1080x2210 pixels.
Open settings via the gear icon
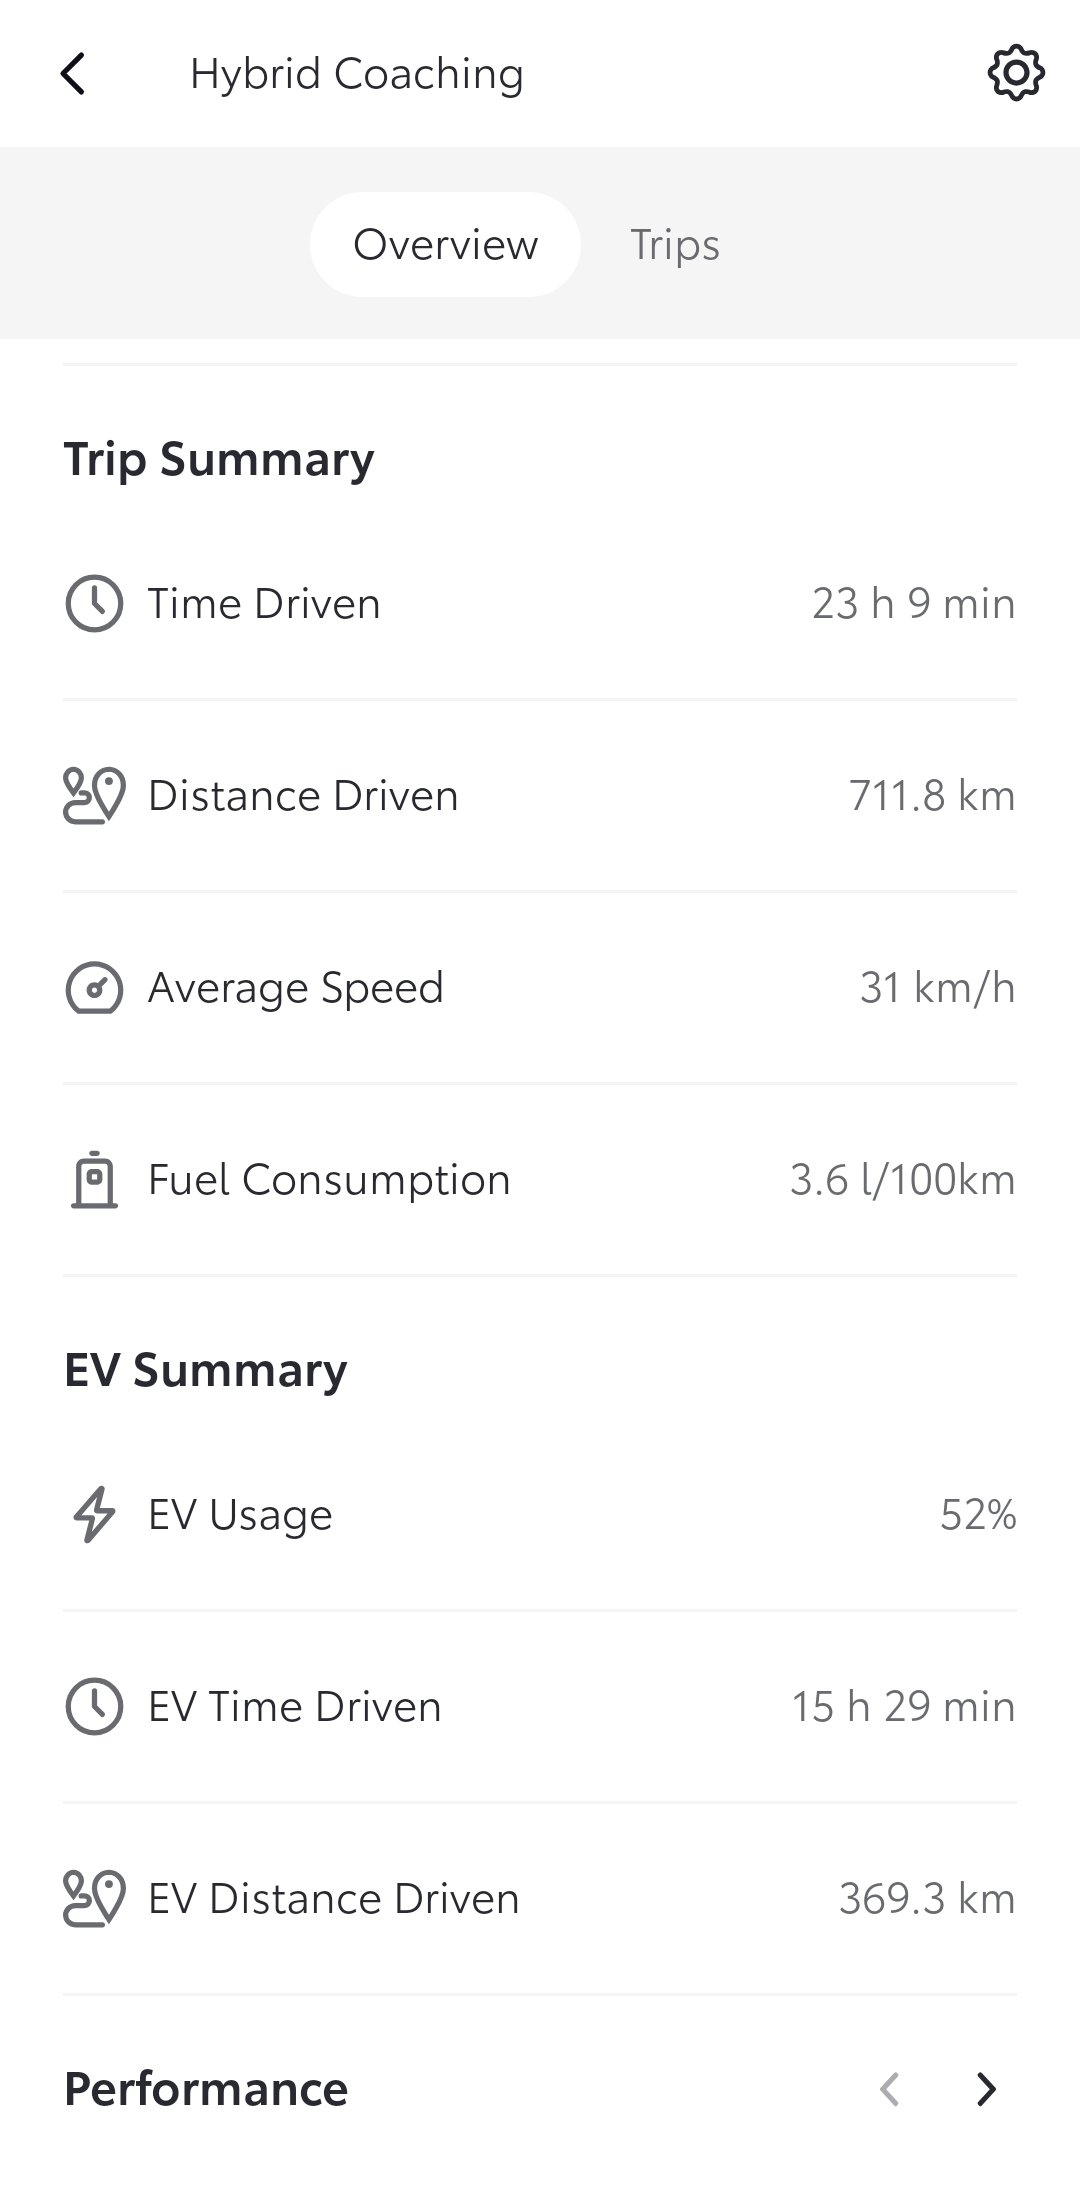pos(1016,73)
